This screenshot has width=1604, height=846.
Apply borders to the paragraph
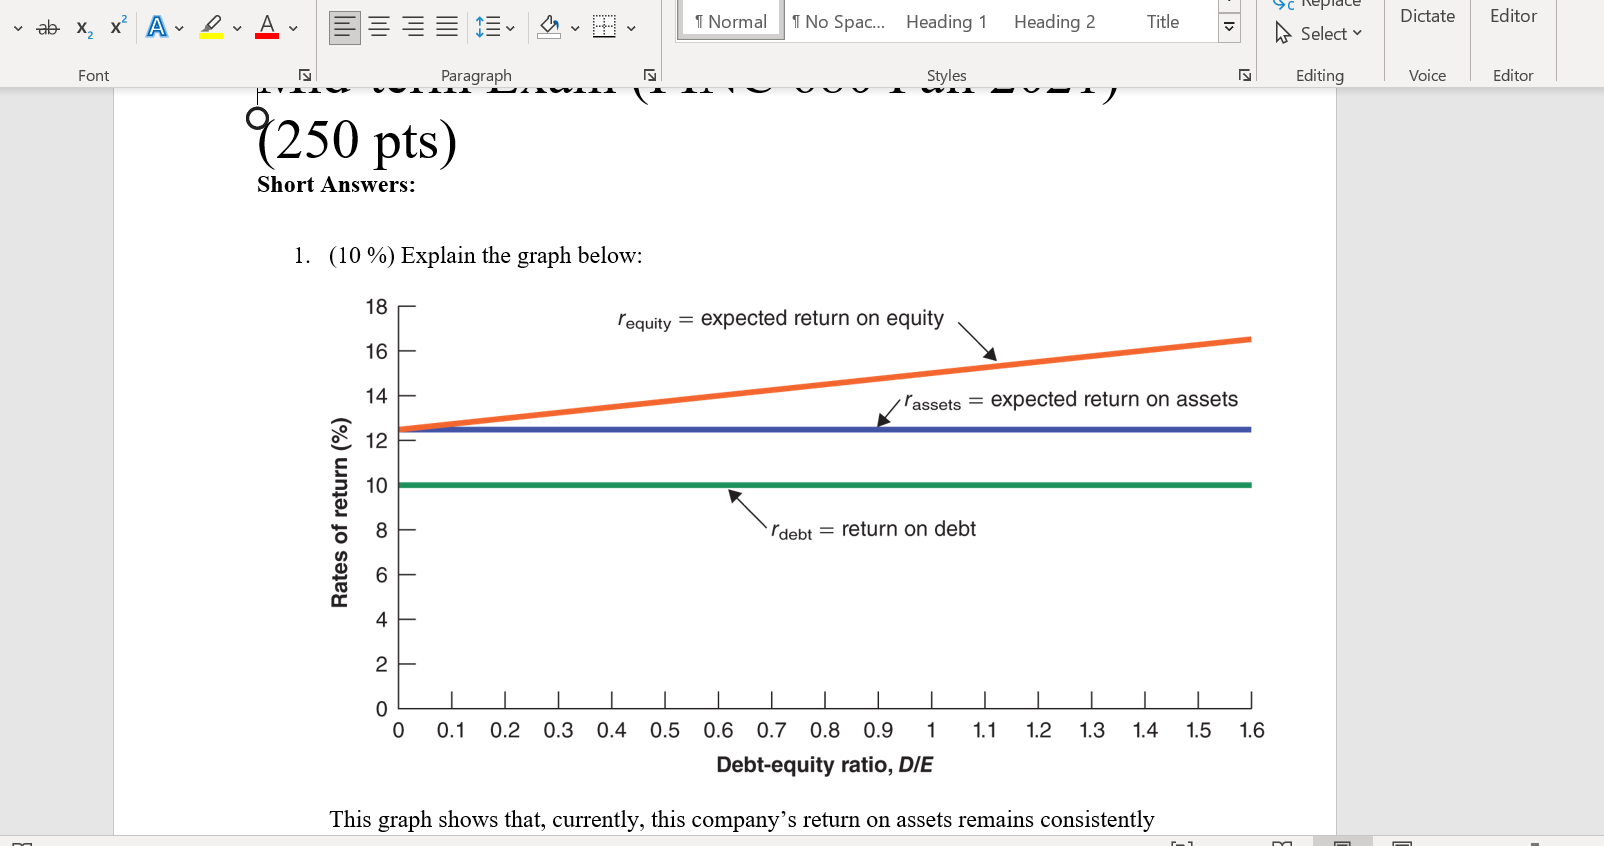(x=604, y=27)
